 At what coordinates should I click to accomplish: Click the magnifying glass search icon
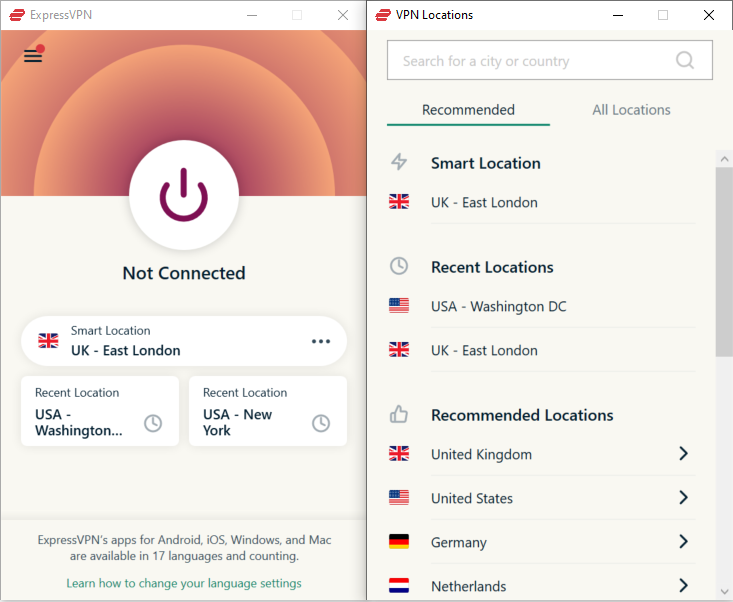[685, 60]
